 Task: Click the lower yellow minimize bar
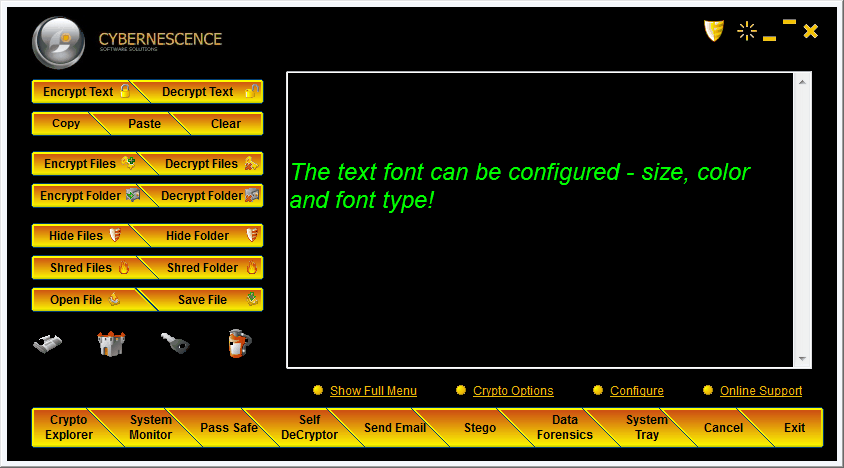(770, 38)
